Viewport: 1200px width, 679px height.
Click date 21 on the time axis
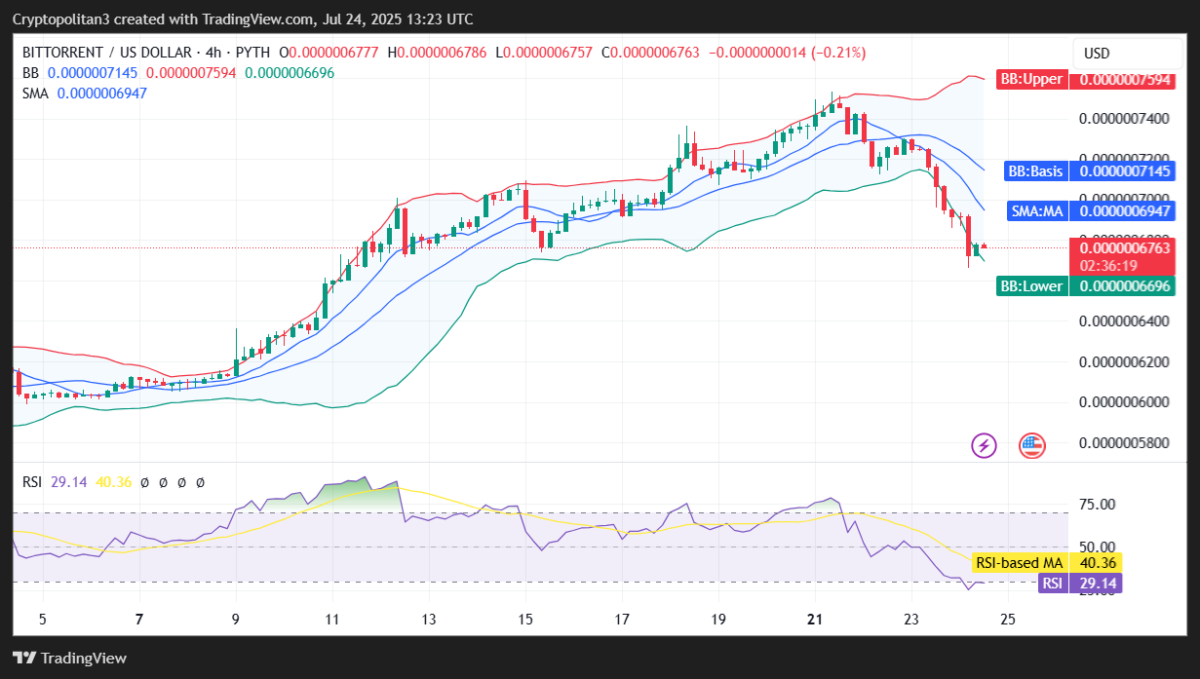point(814,619)
